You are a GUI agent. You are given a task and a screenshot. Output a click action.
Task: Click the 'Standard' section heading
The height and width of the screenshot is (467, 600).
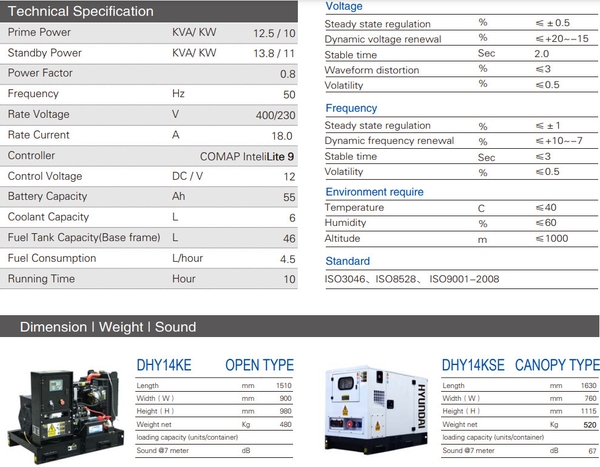pyautogui.click(x=347, y=261)
